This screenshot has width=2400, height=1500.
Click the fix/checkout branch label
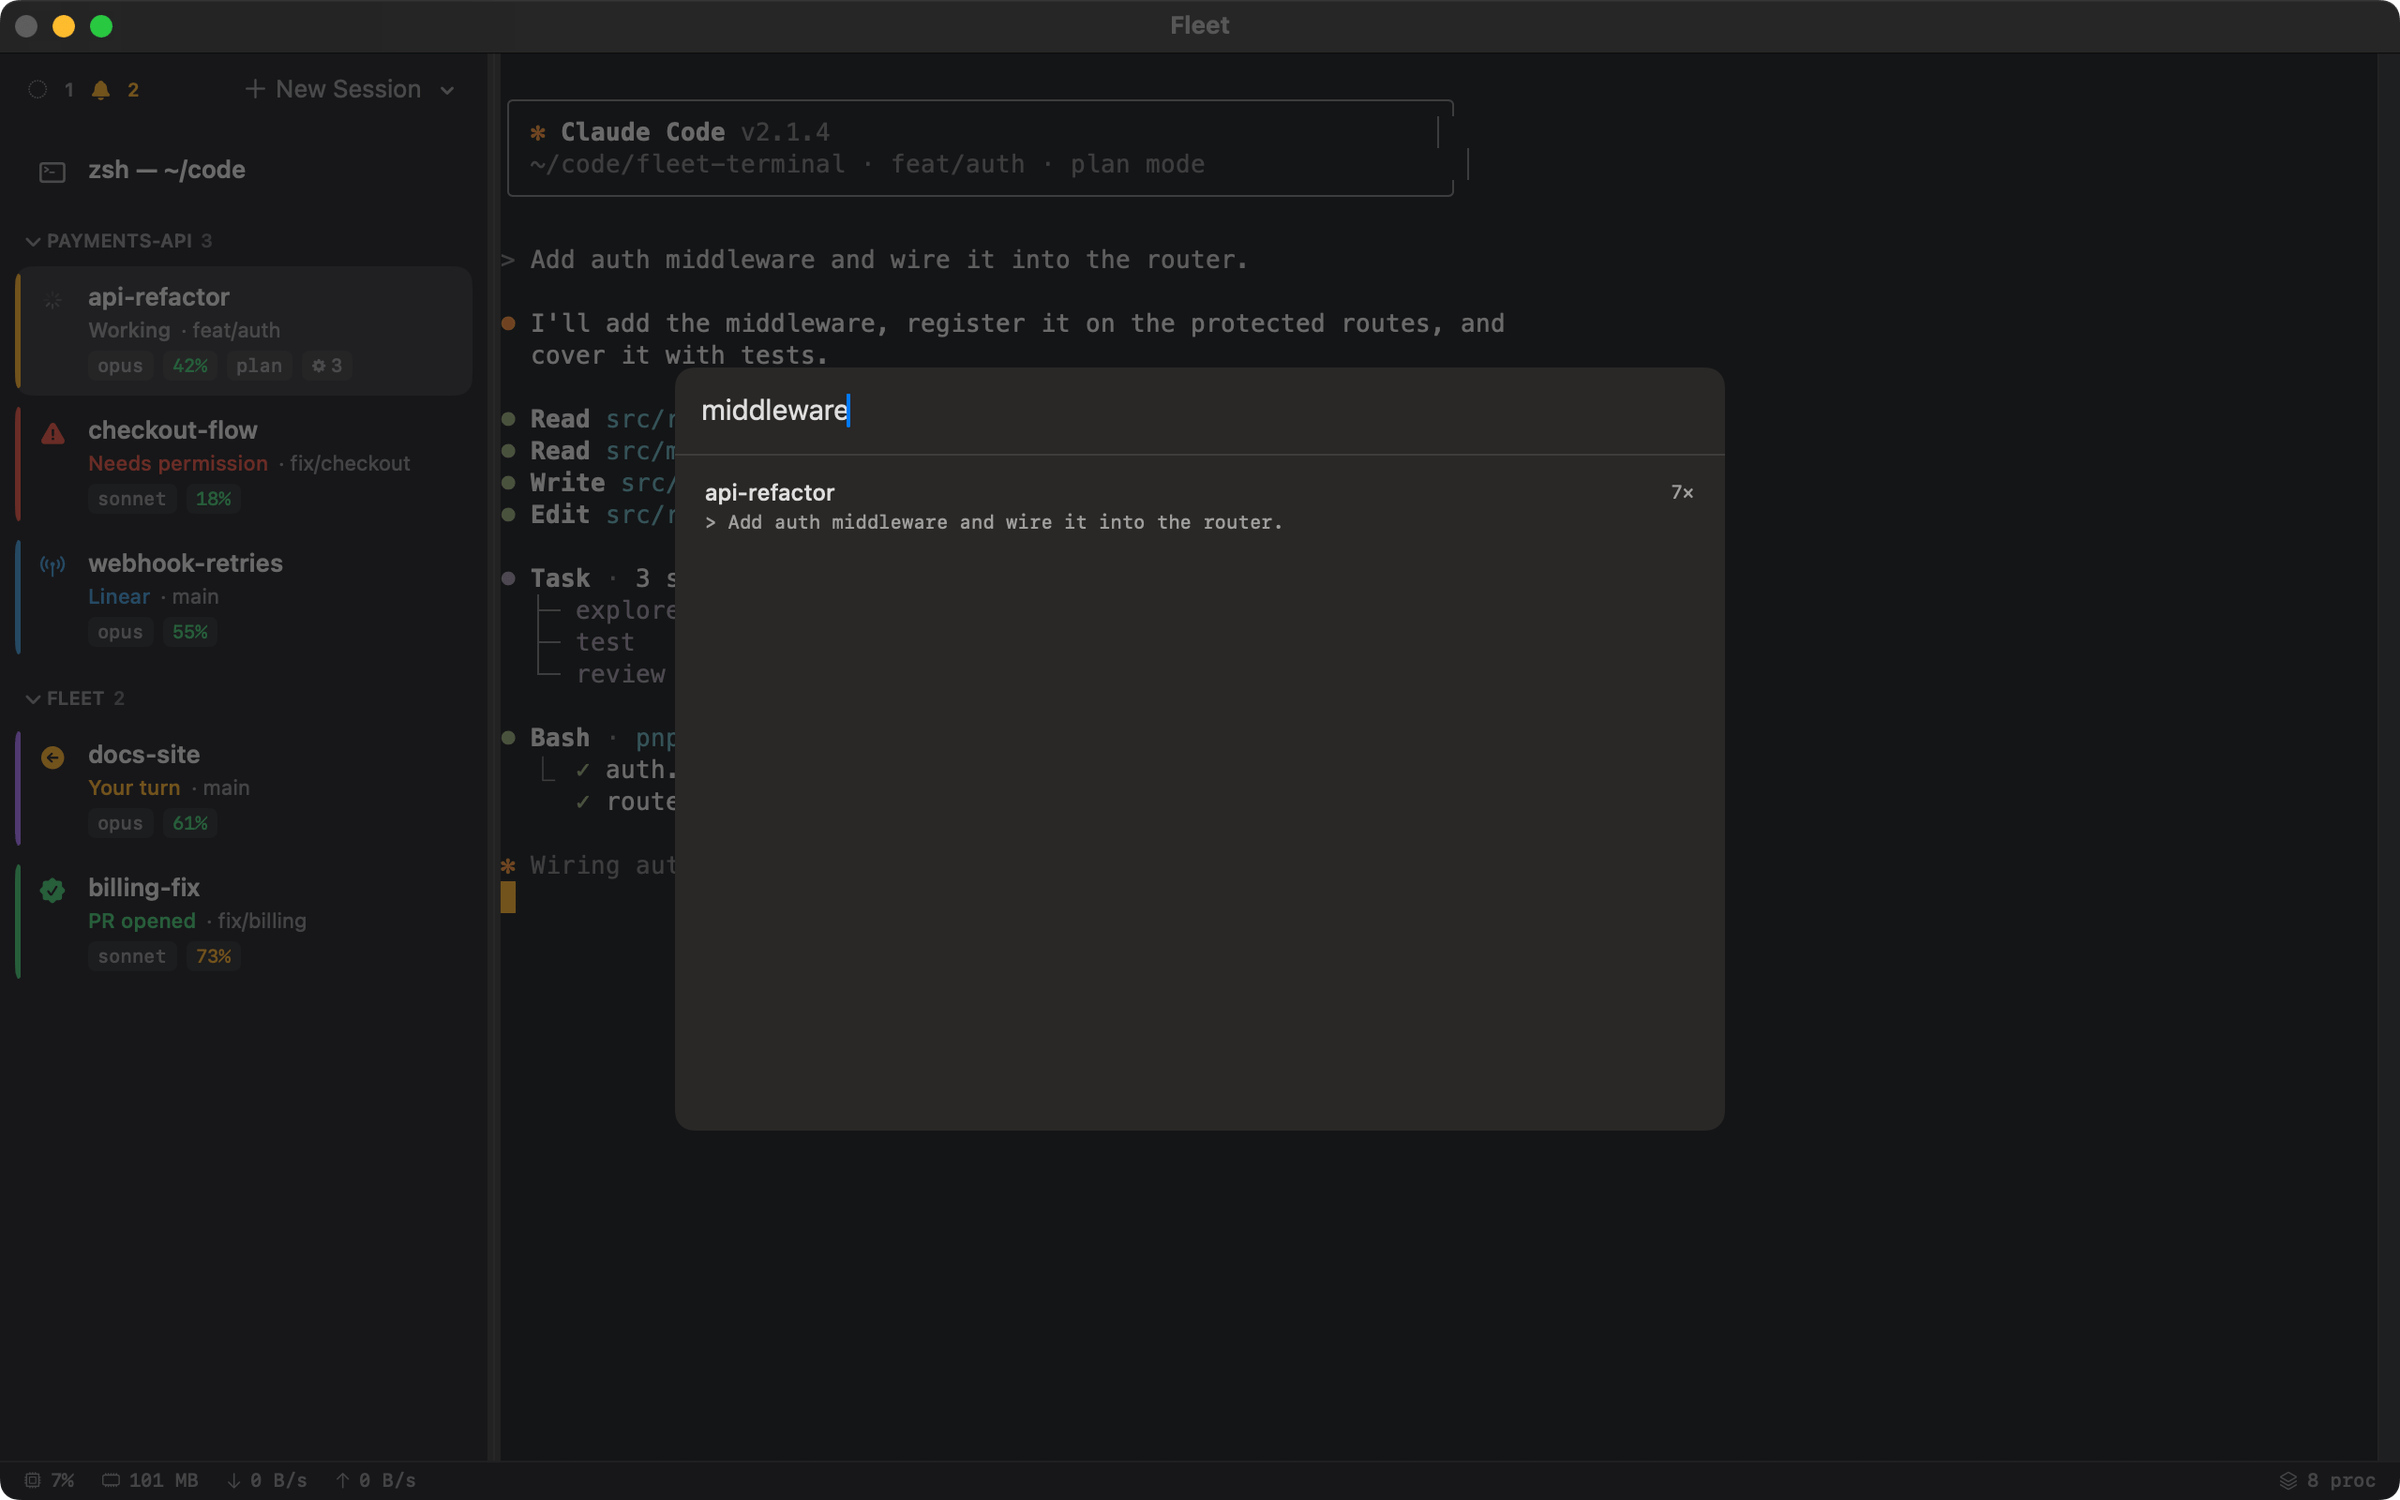coord(350,463)
